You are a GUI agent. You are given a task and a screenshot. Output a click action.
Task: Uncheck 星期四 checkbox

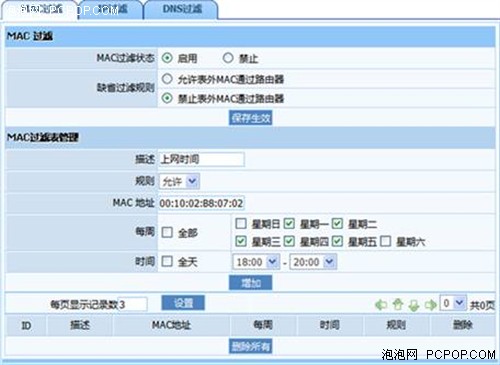click(289, 241)
